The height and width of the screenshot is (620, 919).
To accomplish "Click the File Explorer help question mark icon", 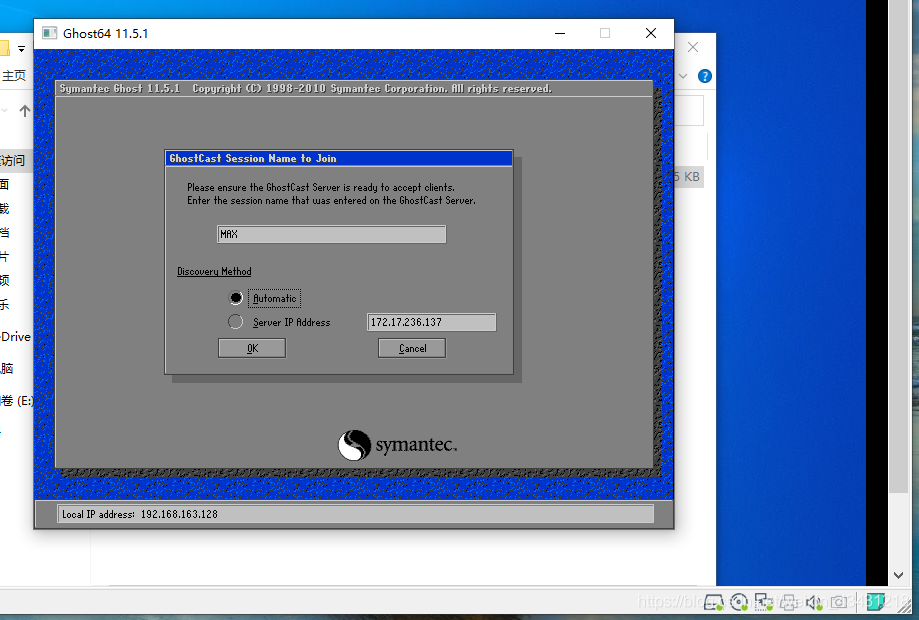I will tap(704, 76).
